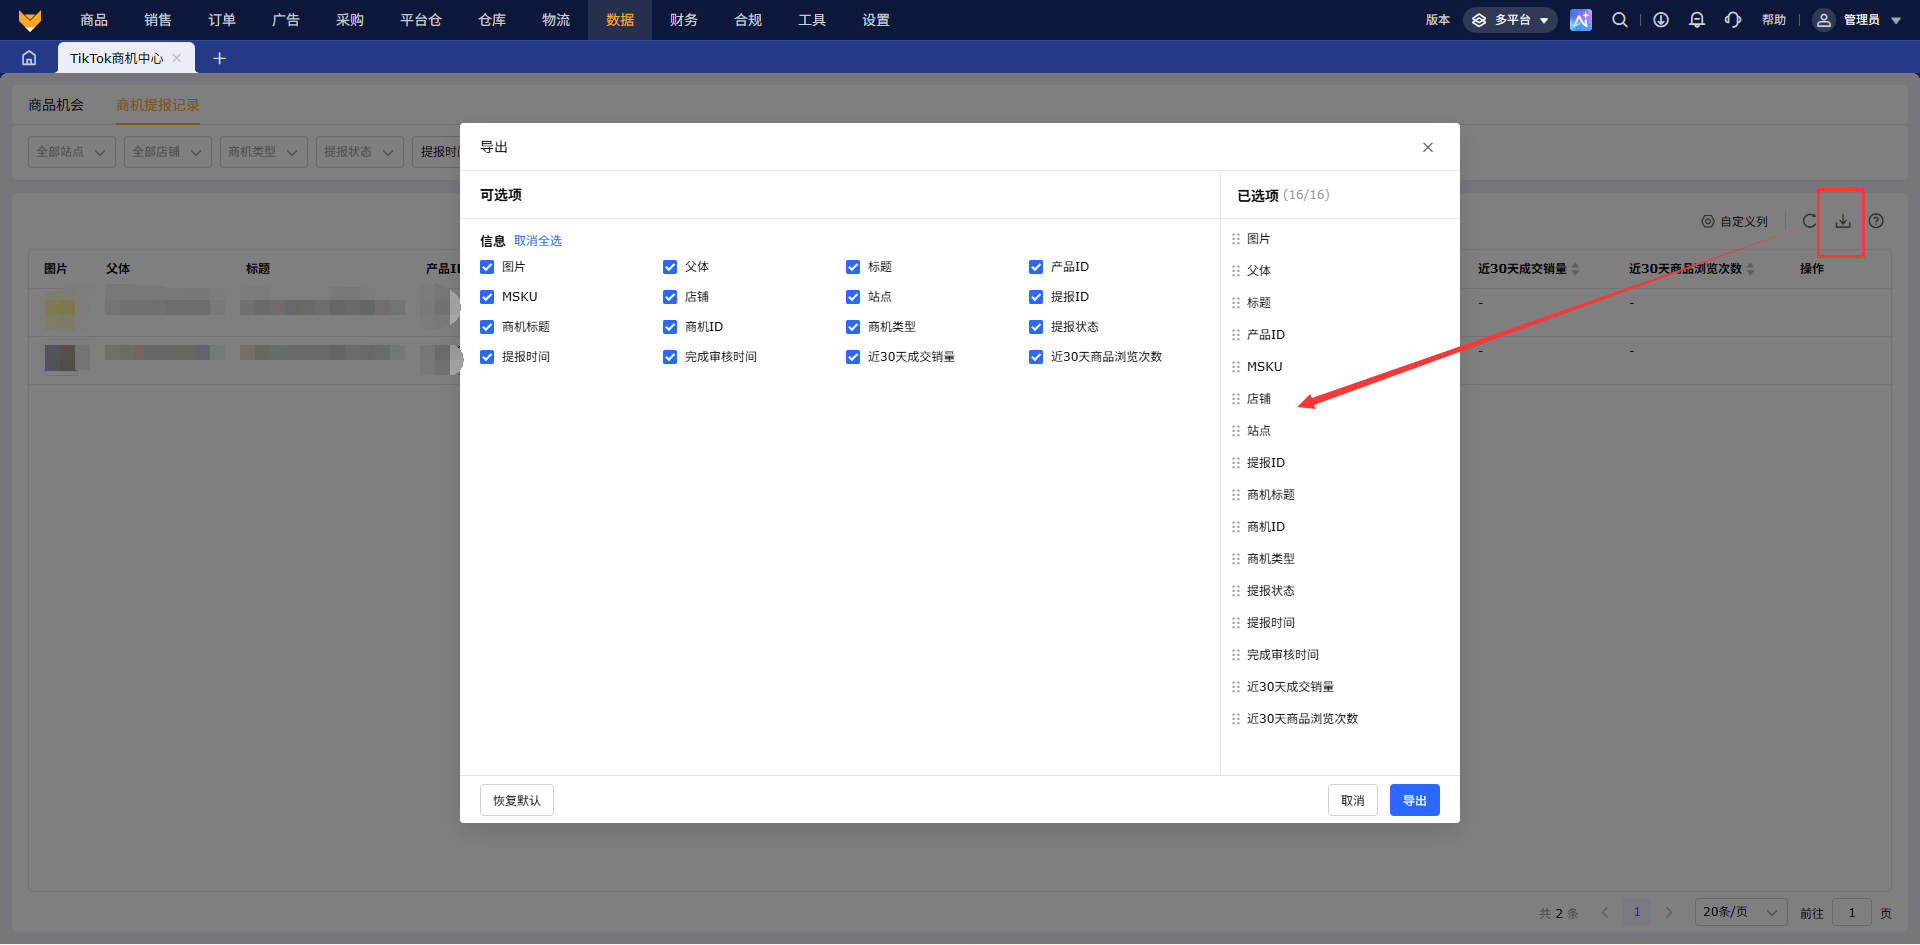Open the 销售 menu
Screen dimensions: 1920x945
pyautogui.click(x=158, y=20)
